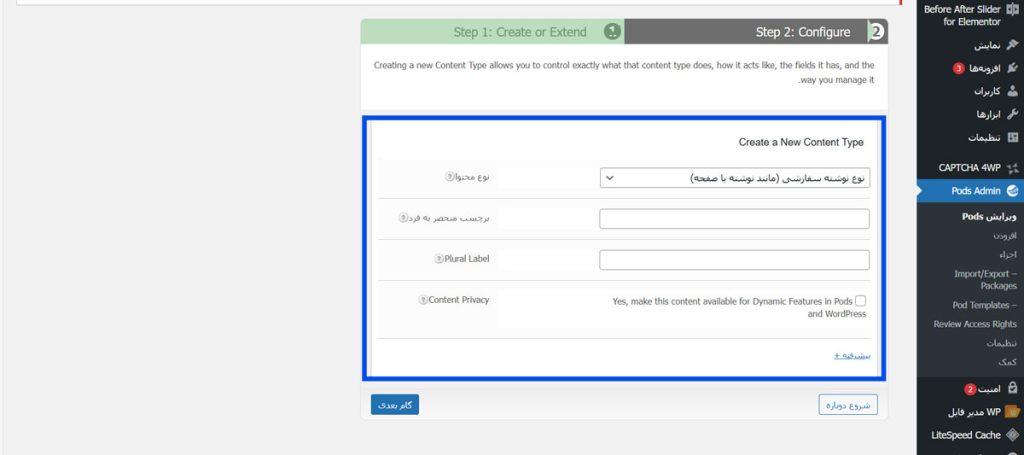Viewport: 1024px width, 455px height.
Task: Click the unique label (برچسب منحصر به فرد) field
Action: (x=734, y=219)
